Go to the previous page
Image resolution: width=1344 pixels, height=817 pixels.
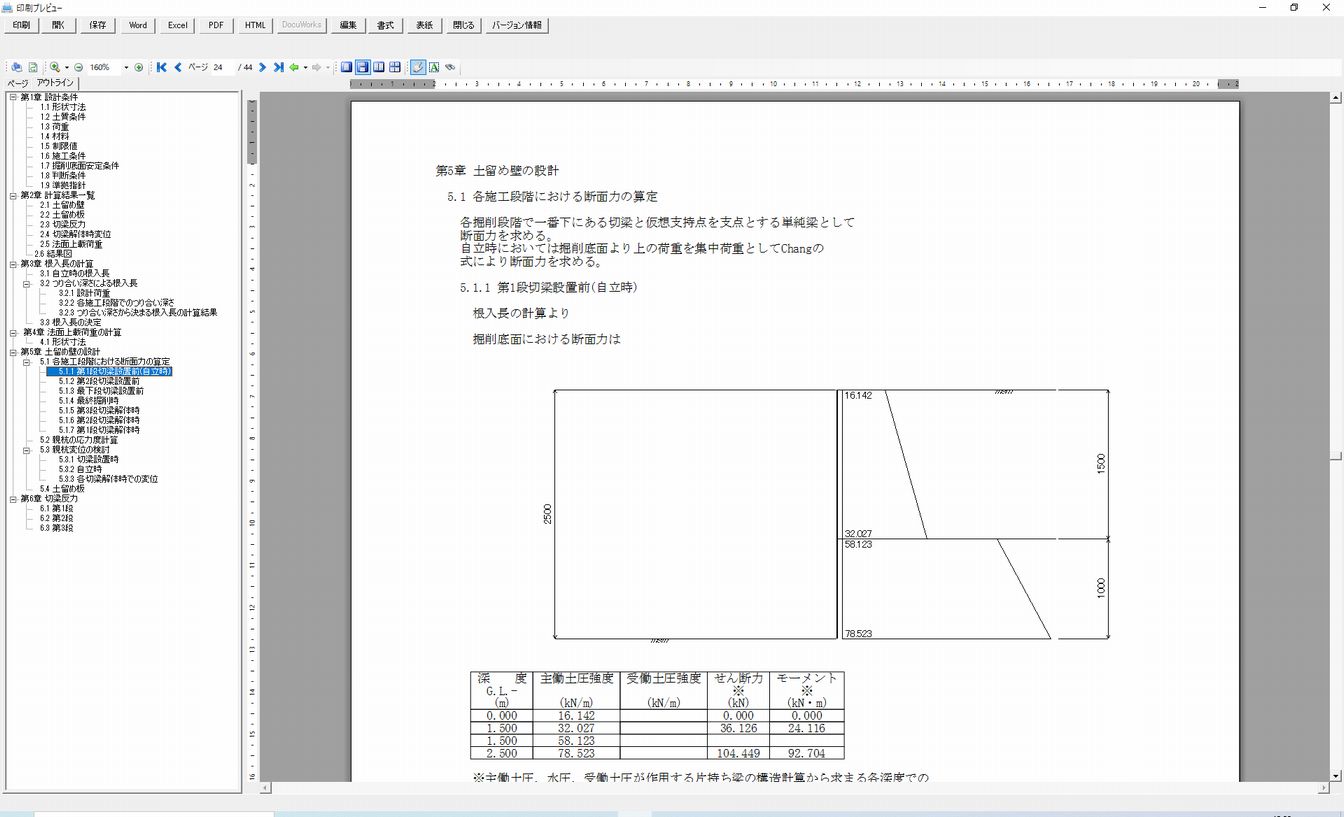tap(178, 67)
